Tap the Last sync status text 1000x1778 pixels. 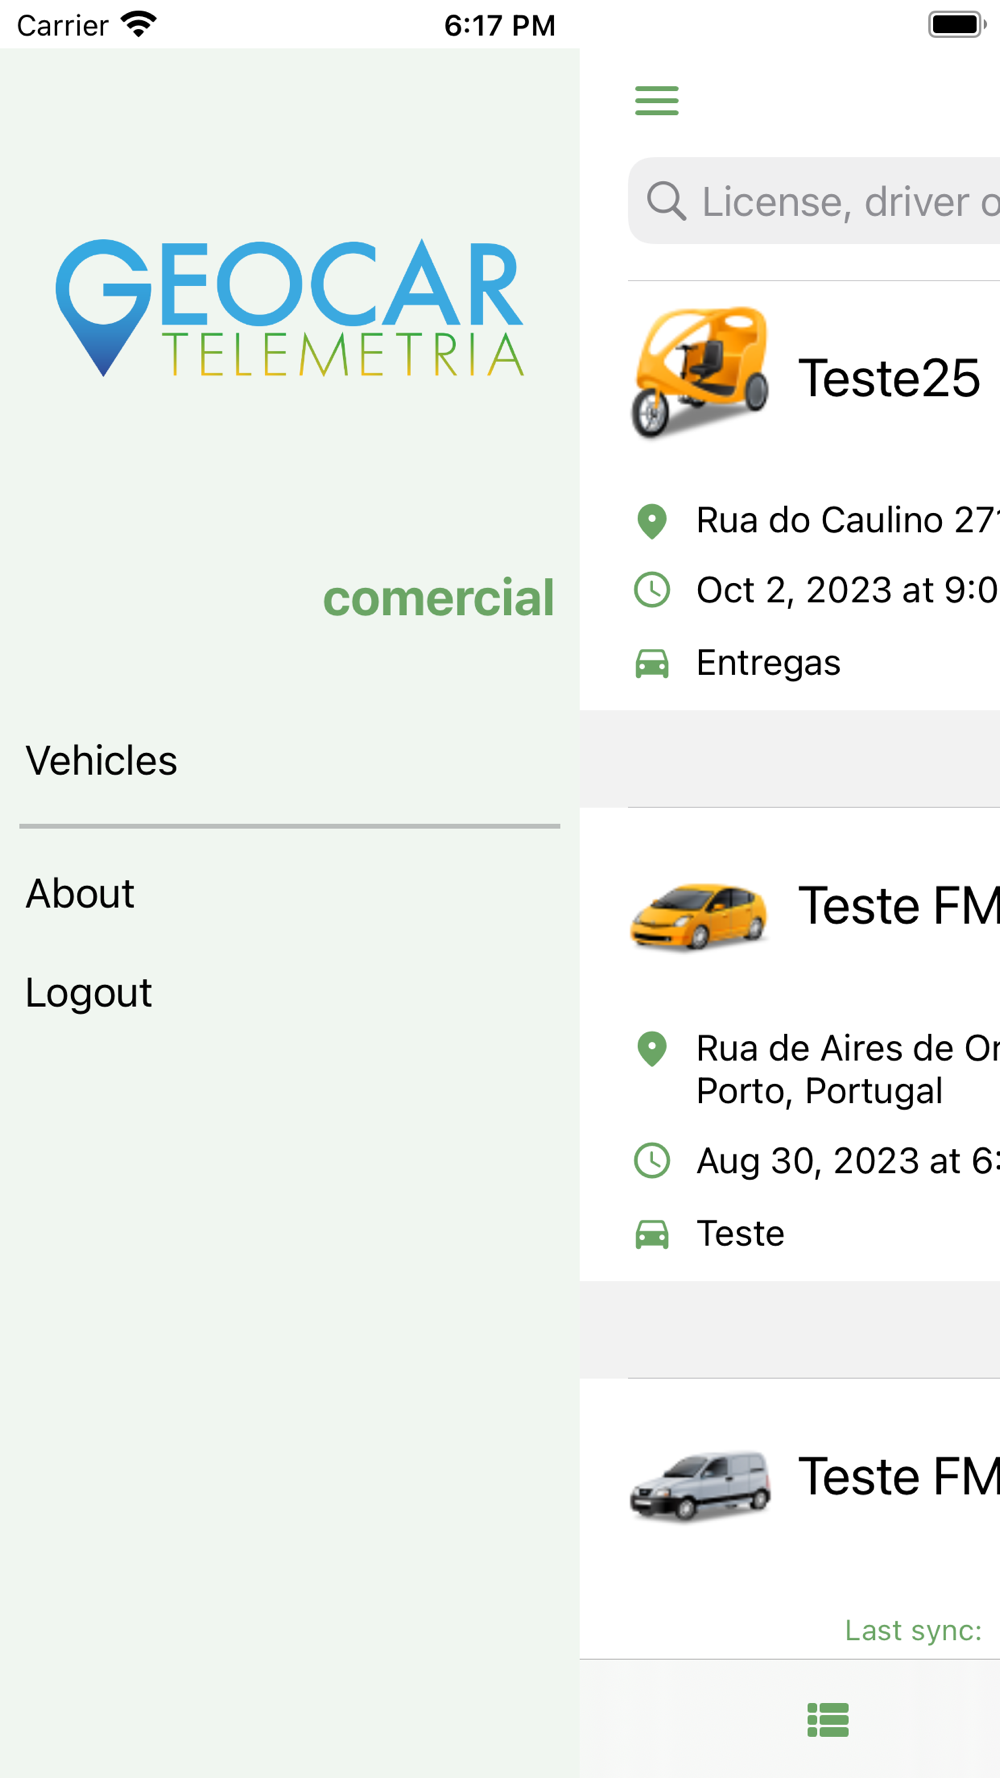(913, 1630)
